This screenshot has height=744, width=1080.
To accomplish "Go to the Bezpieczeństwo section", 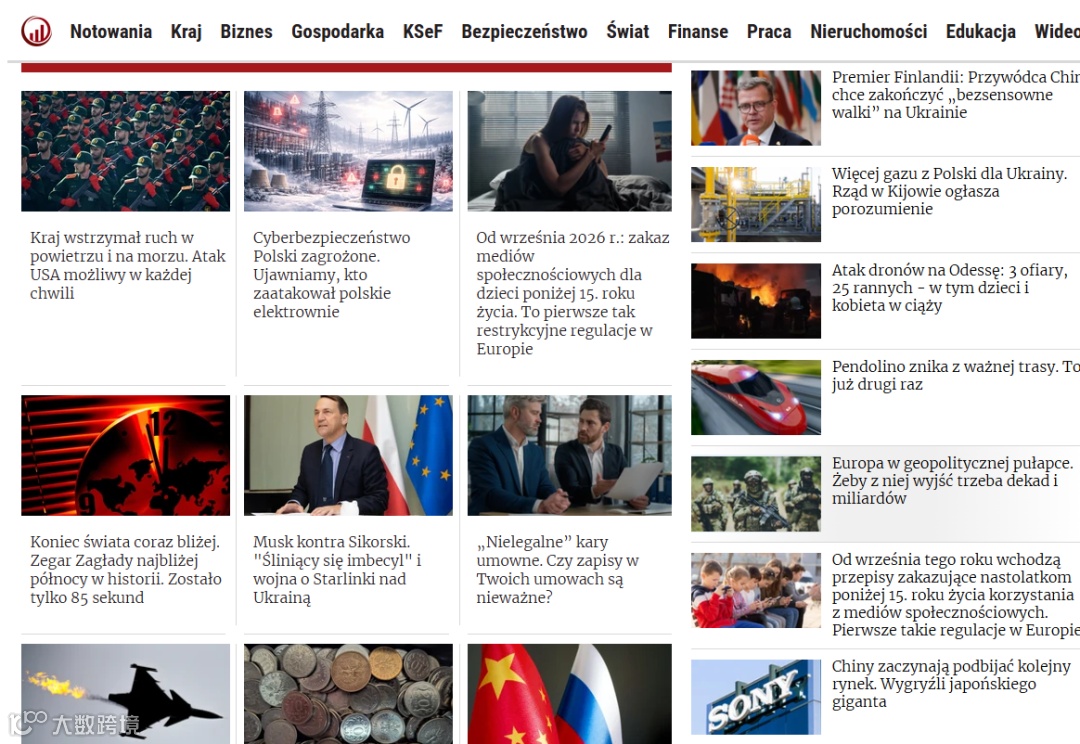I will coord(524,32).
